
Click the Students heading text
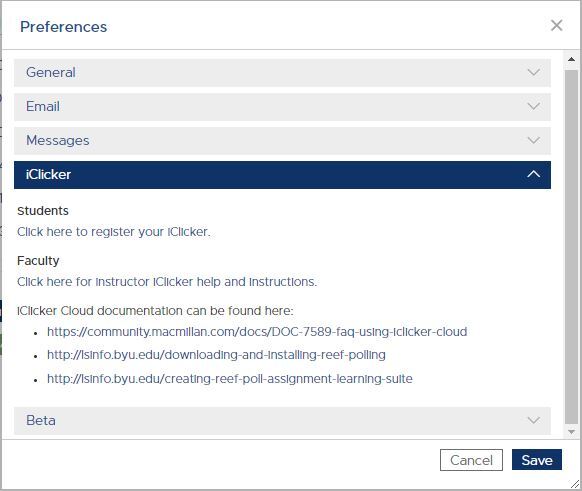(x=43, y=211)
